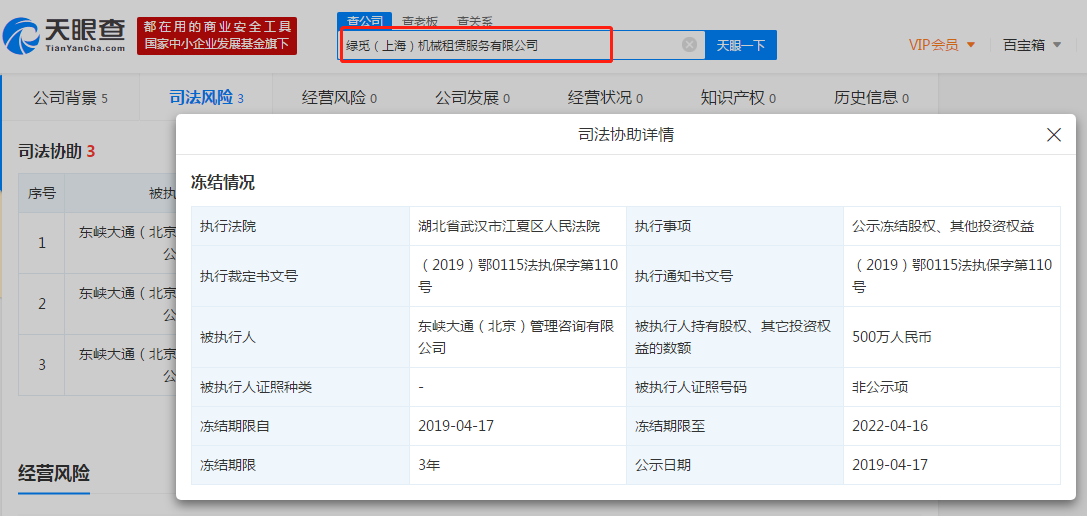Click the freeze end date 2022-04-16
Viewport: 1087px width, 516px height.
click(x=890, y=426)
